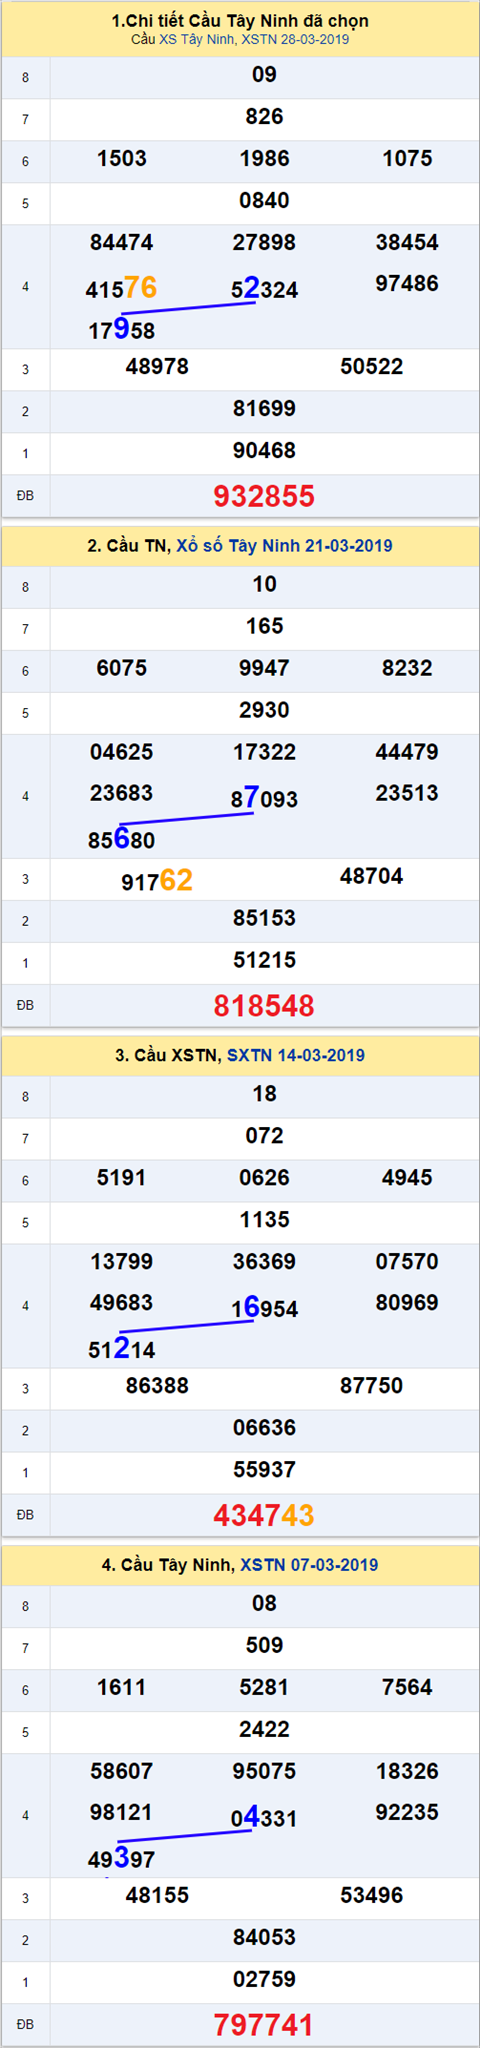Click number 97486

click(407, 284)
